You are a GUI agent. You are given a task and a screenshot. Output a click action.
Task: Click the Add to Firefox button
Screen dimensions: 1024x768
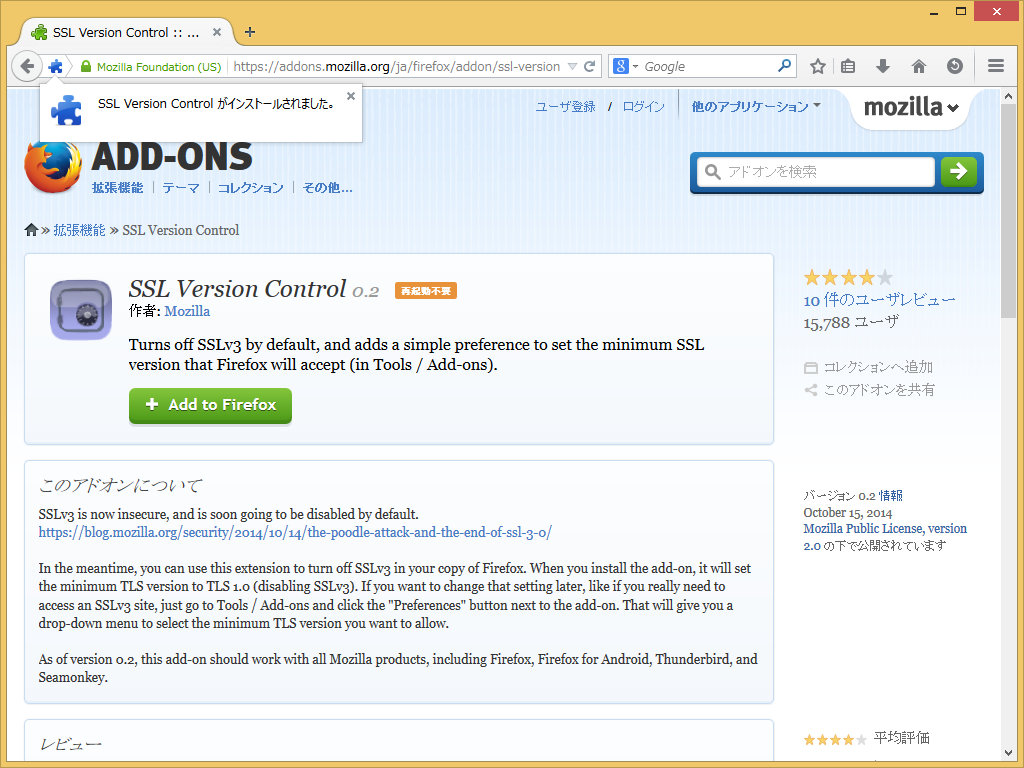[x=210, y=406]
